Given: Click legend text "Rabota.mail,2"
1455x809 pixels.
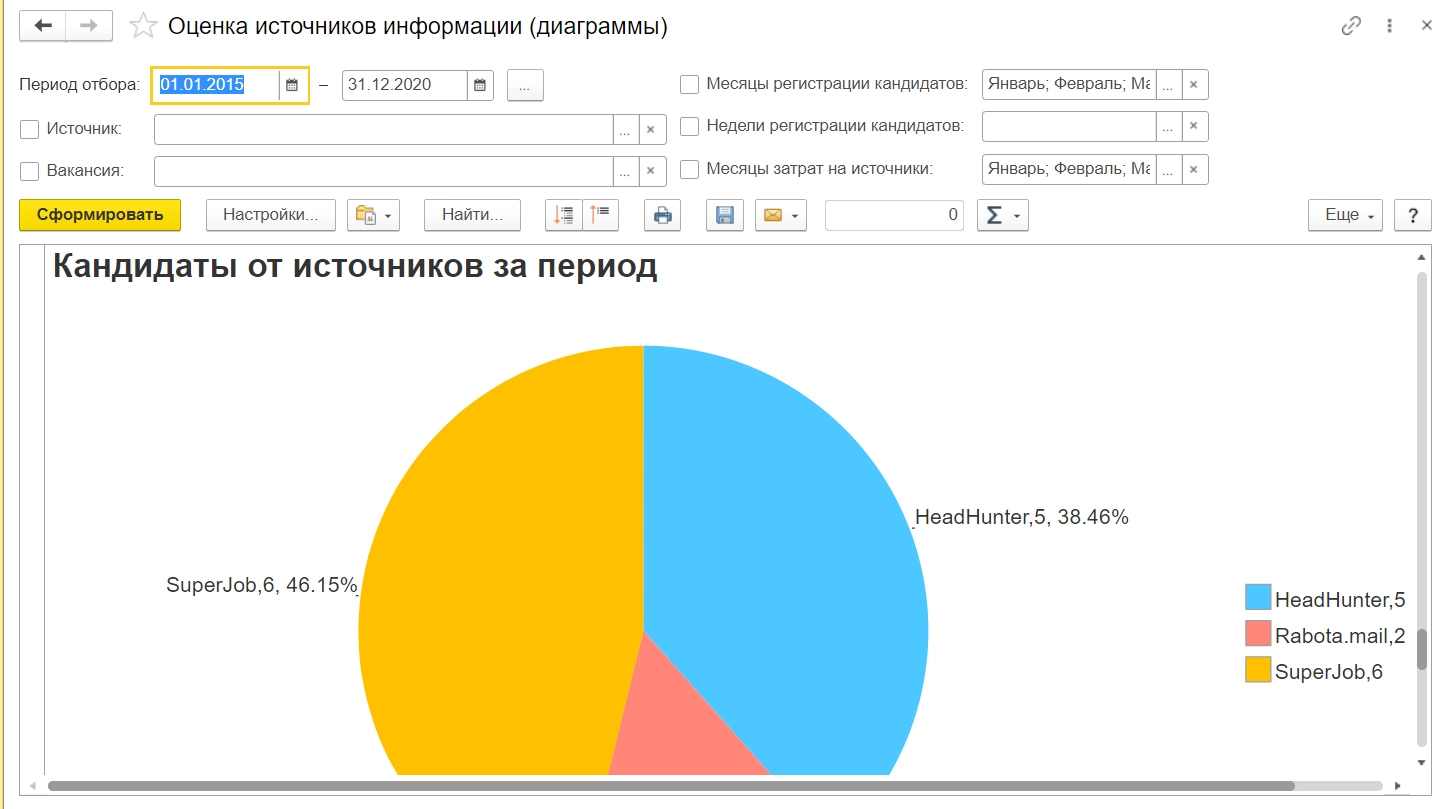Looking at the screenshot, I should 1340,635.
